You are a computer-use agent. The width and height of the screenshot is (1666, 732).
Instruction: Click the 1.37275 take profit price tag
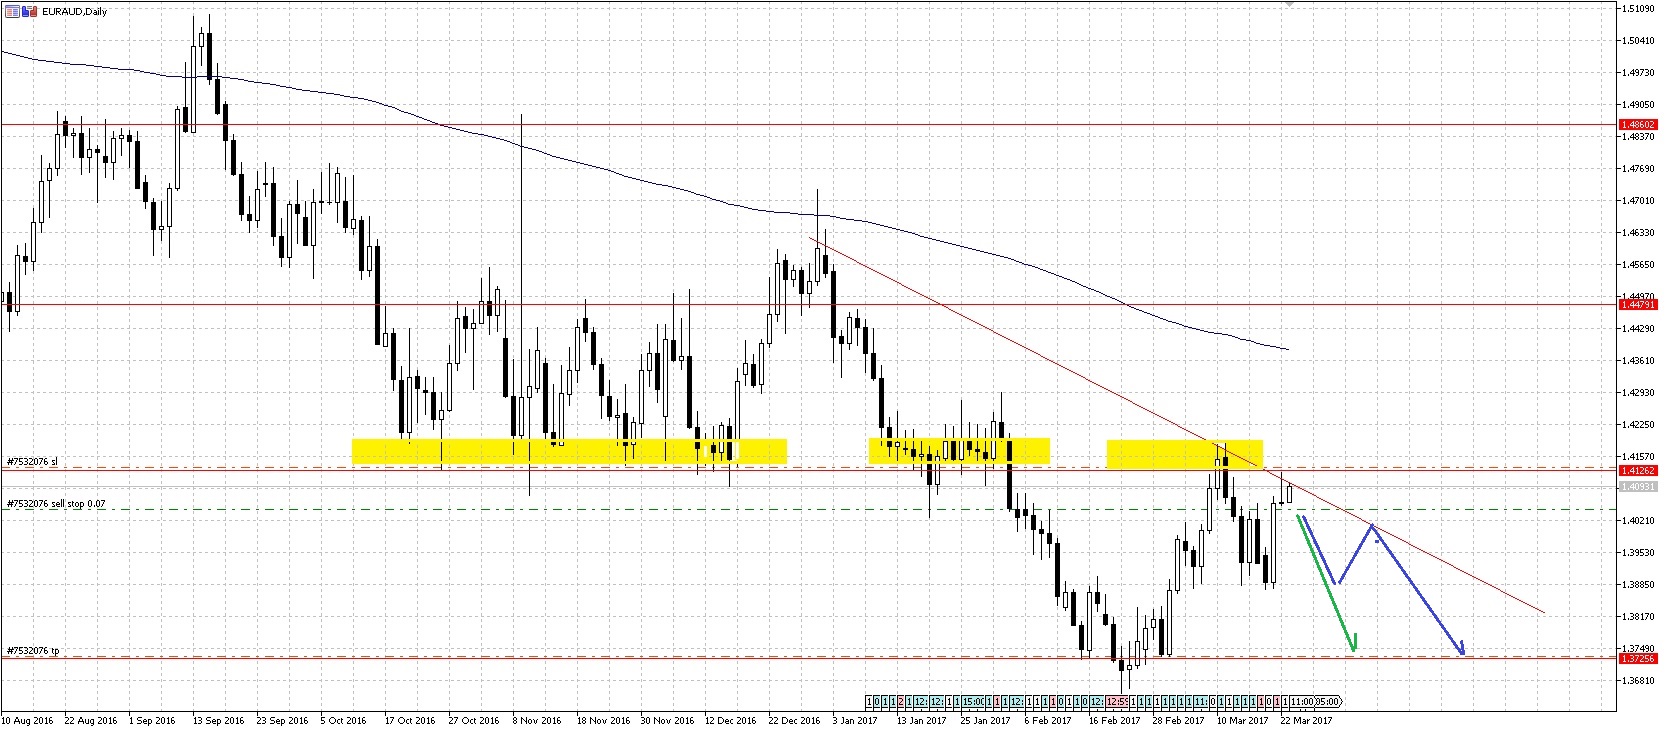coord(1636,659)
